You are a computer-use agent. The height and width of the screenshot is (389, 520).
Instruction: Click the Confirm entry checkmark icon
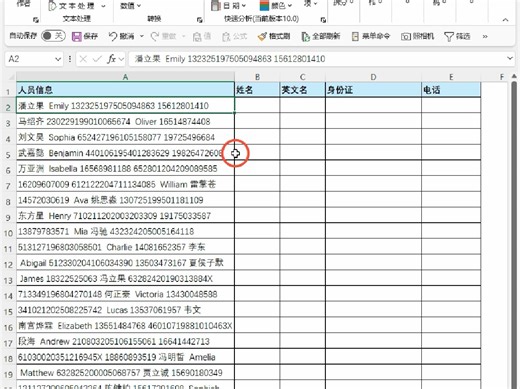pos(97,59)
